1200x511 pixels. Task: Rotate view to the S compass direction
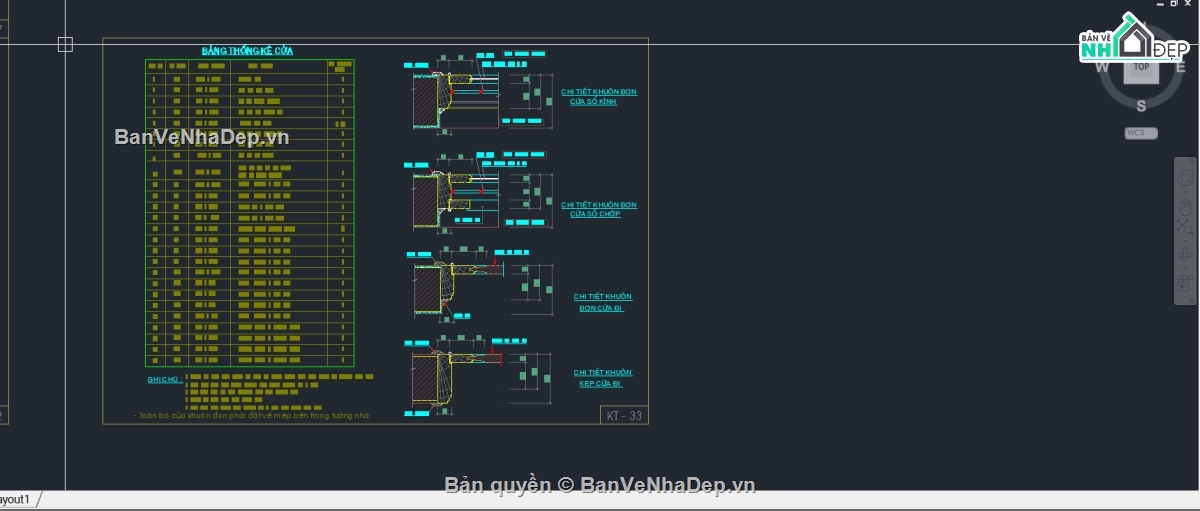1141,104
